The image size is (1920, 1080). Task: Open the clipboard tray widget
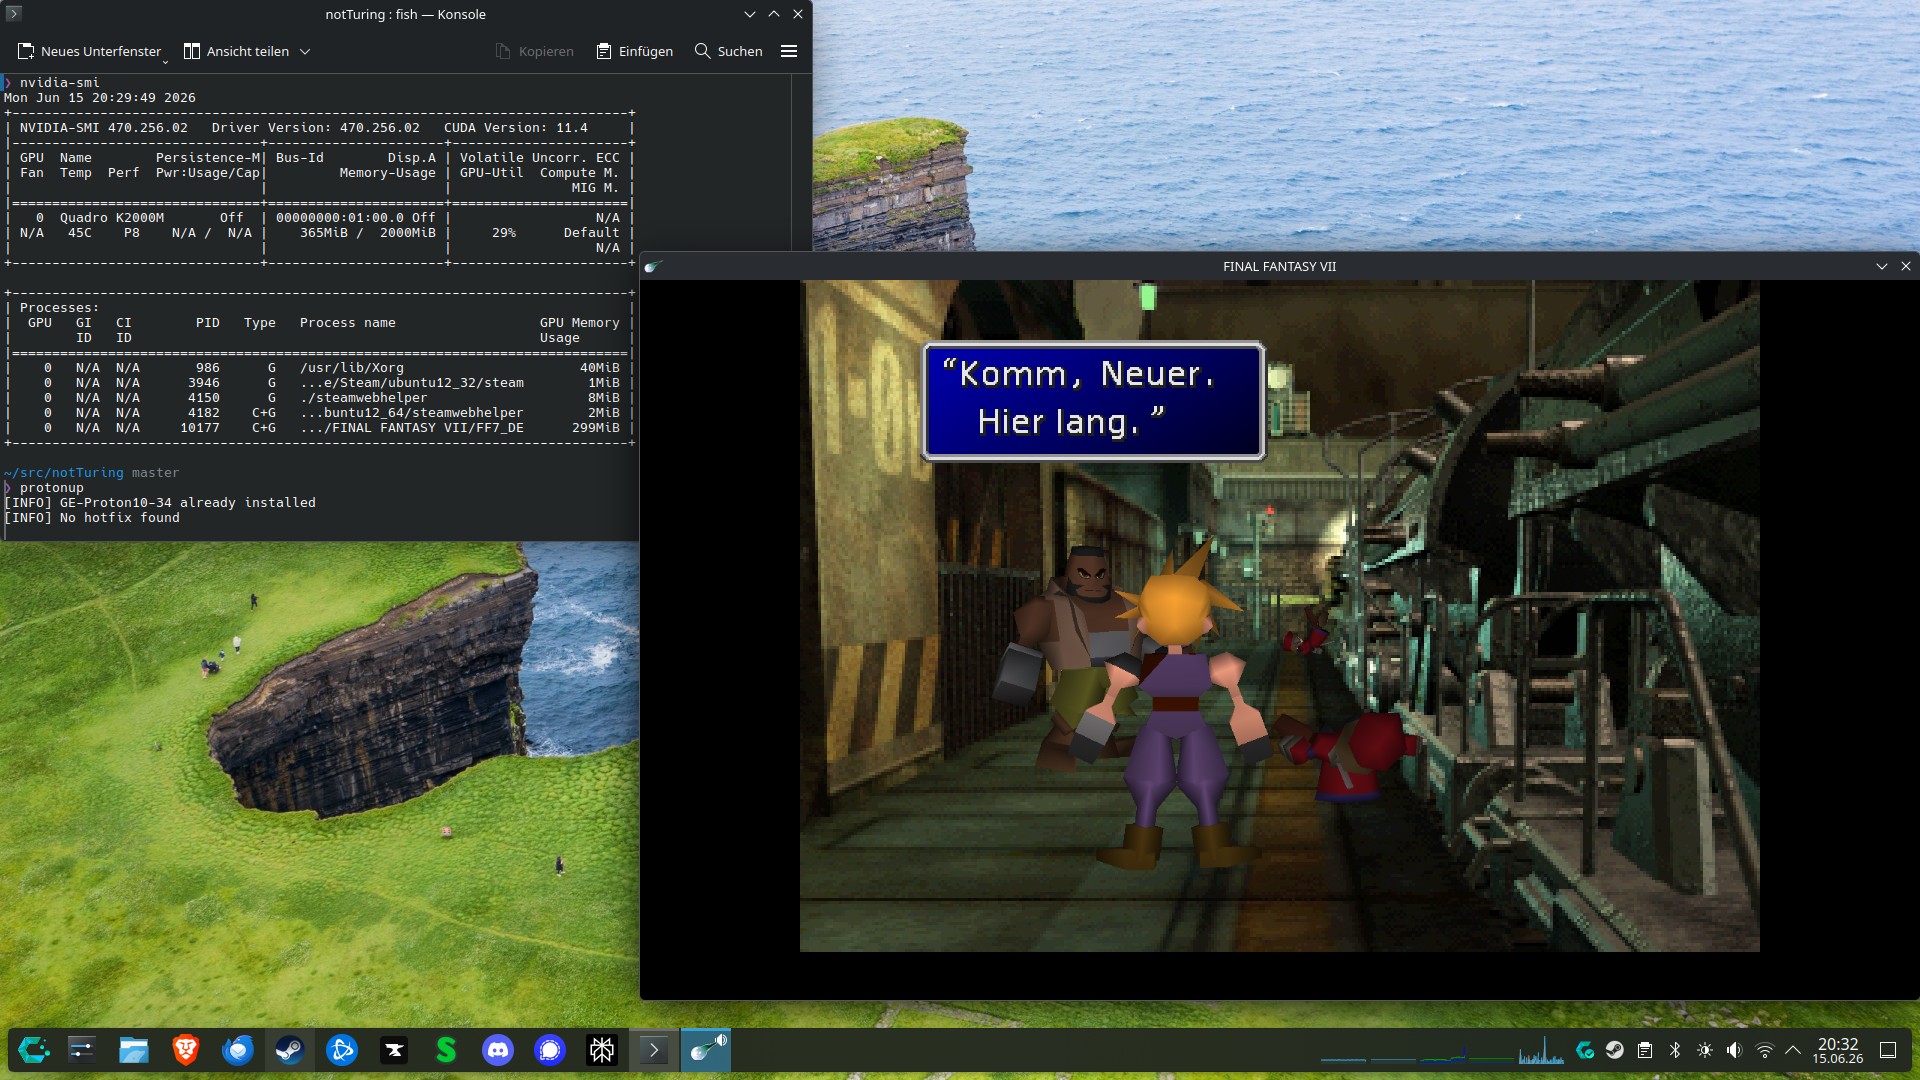point(1645,1050)
